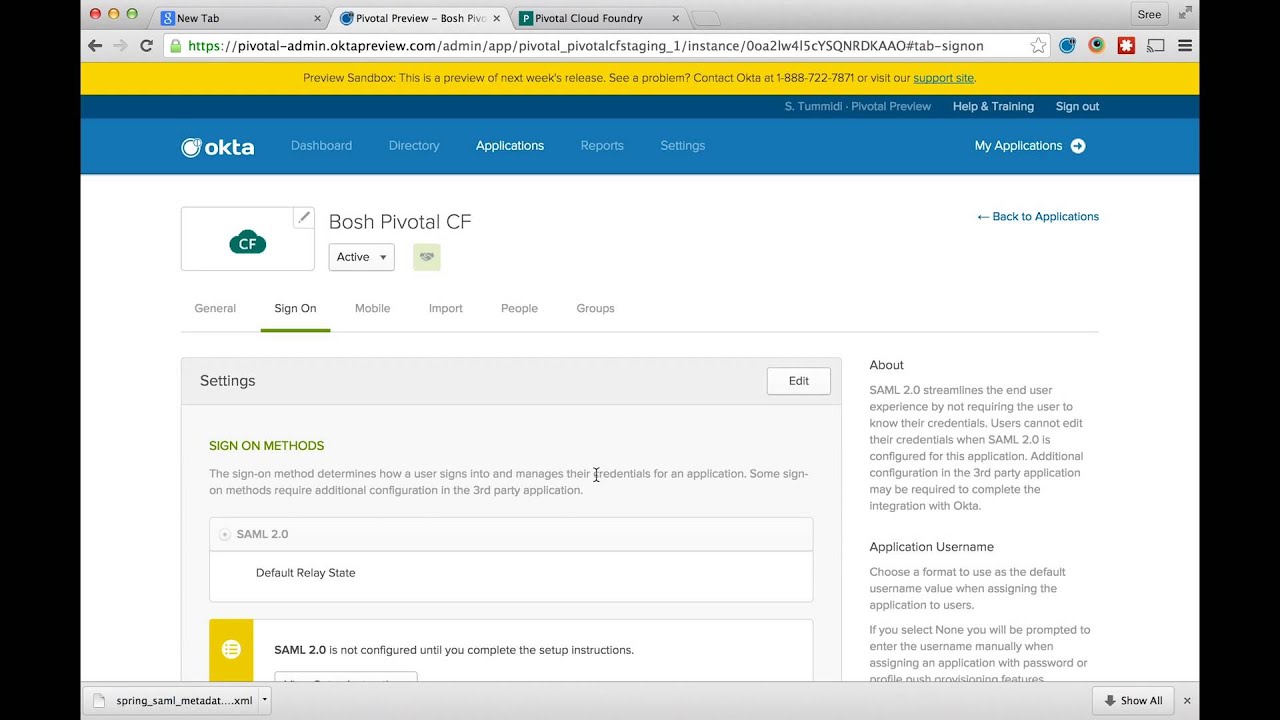
Task: Switch to the People tab
Action: click(519, 308)
